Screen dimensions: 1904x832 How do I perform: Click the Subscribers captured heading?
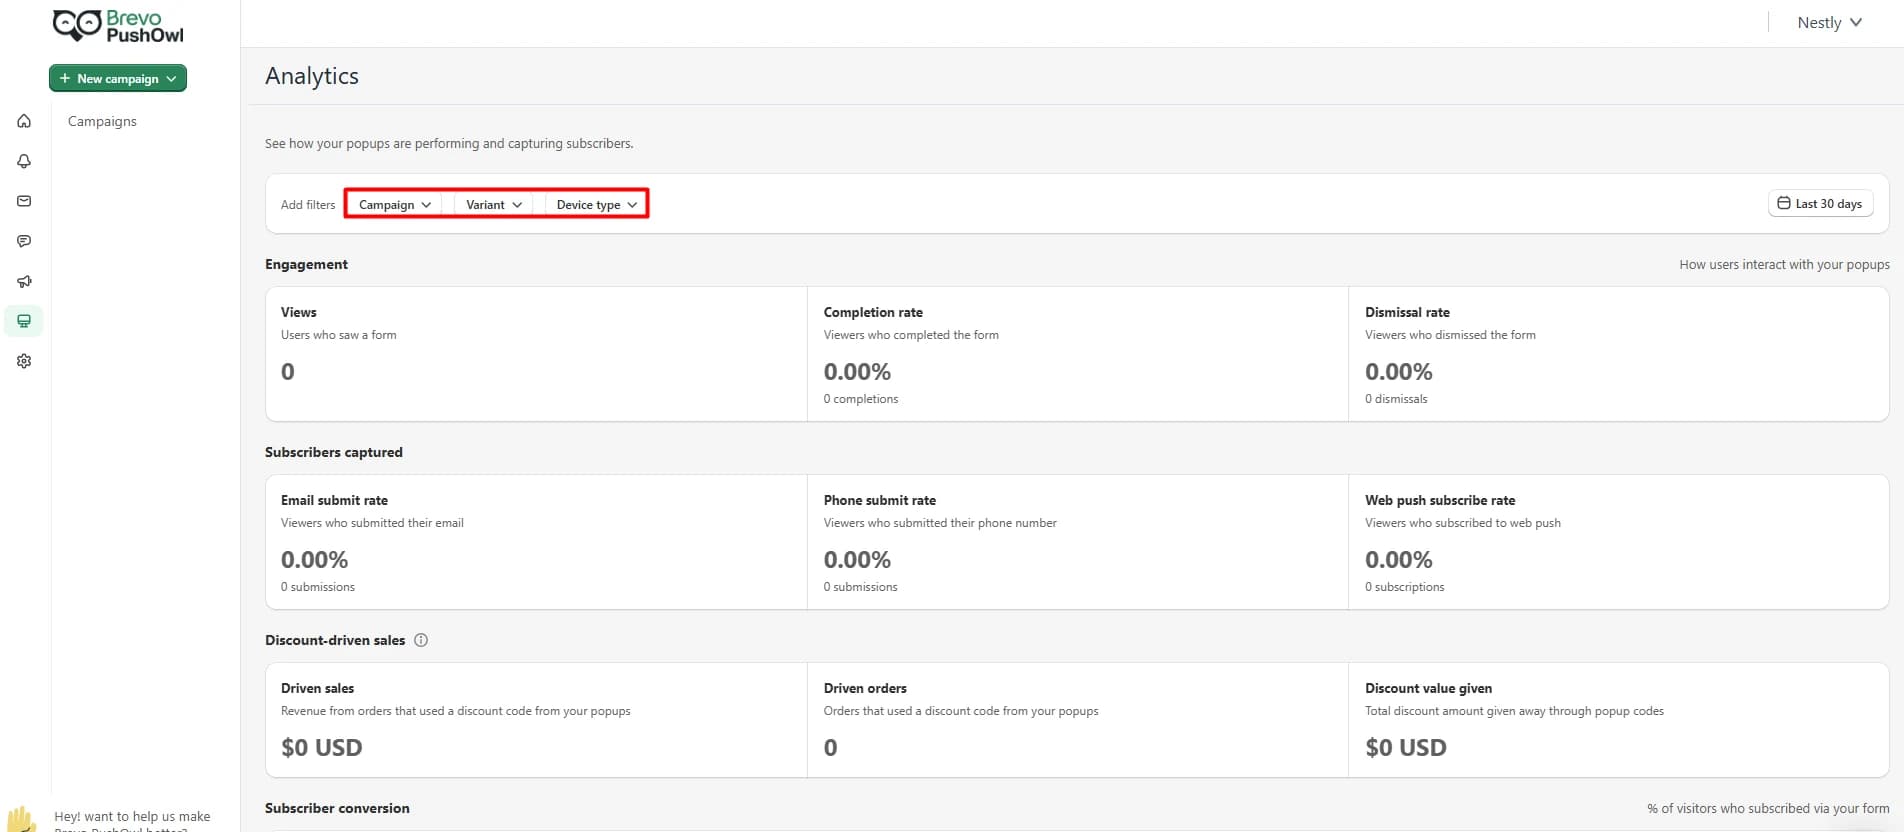click(334, 452)
